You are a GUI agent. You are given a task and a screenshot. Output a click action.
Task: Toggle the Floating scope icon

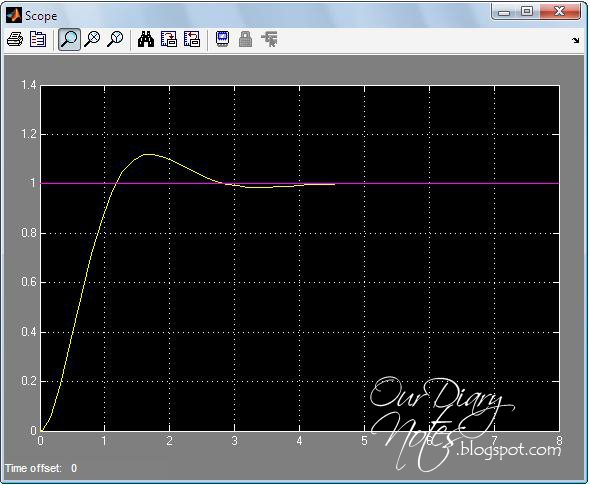[x=222, y=39]
